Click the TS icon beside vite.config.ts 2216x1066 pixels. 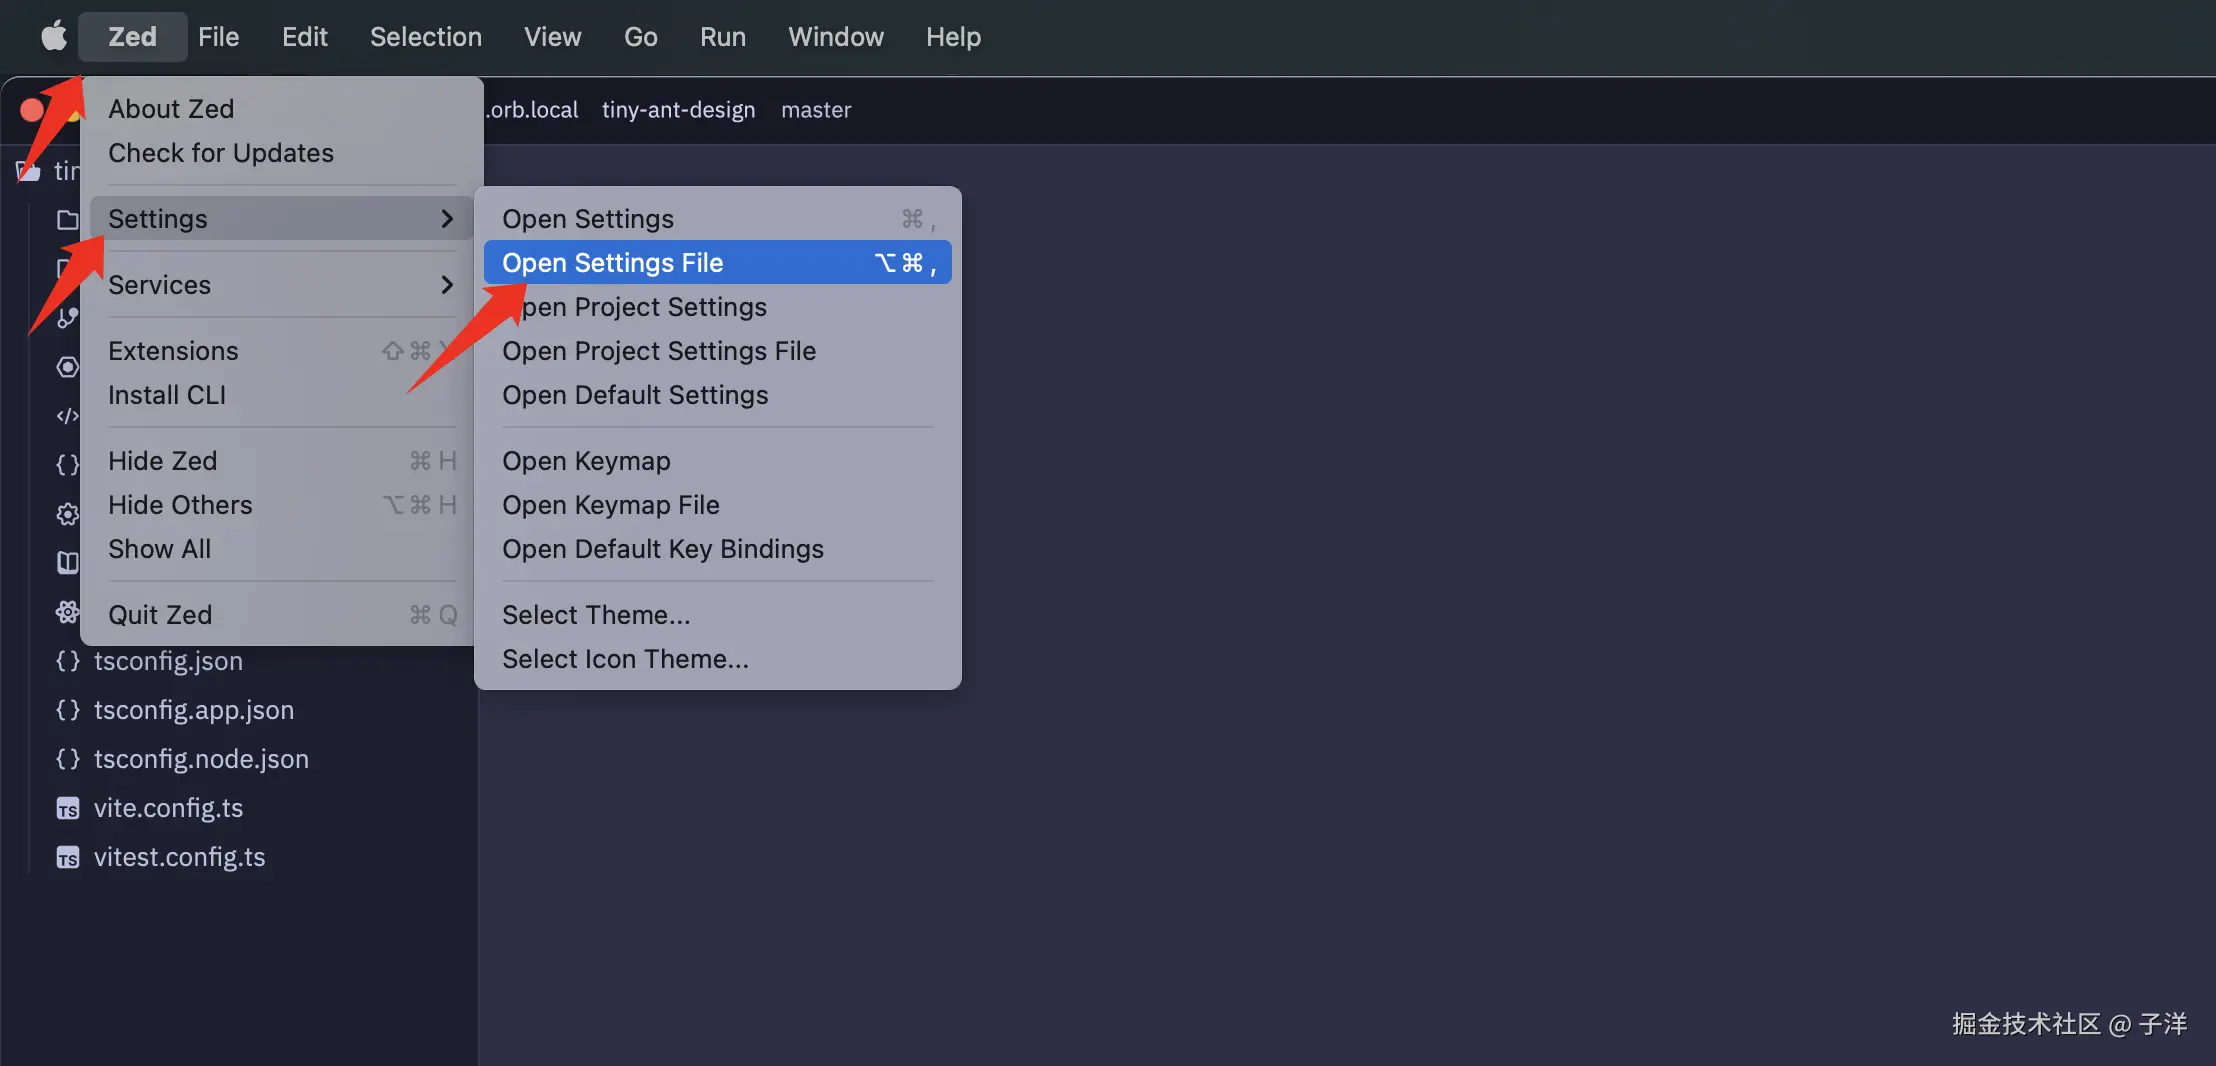(x=67, y=809)
